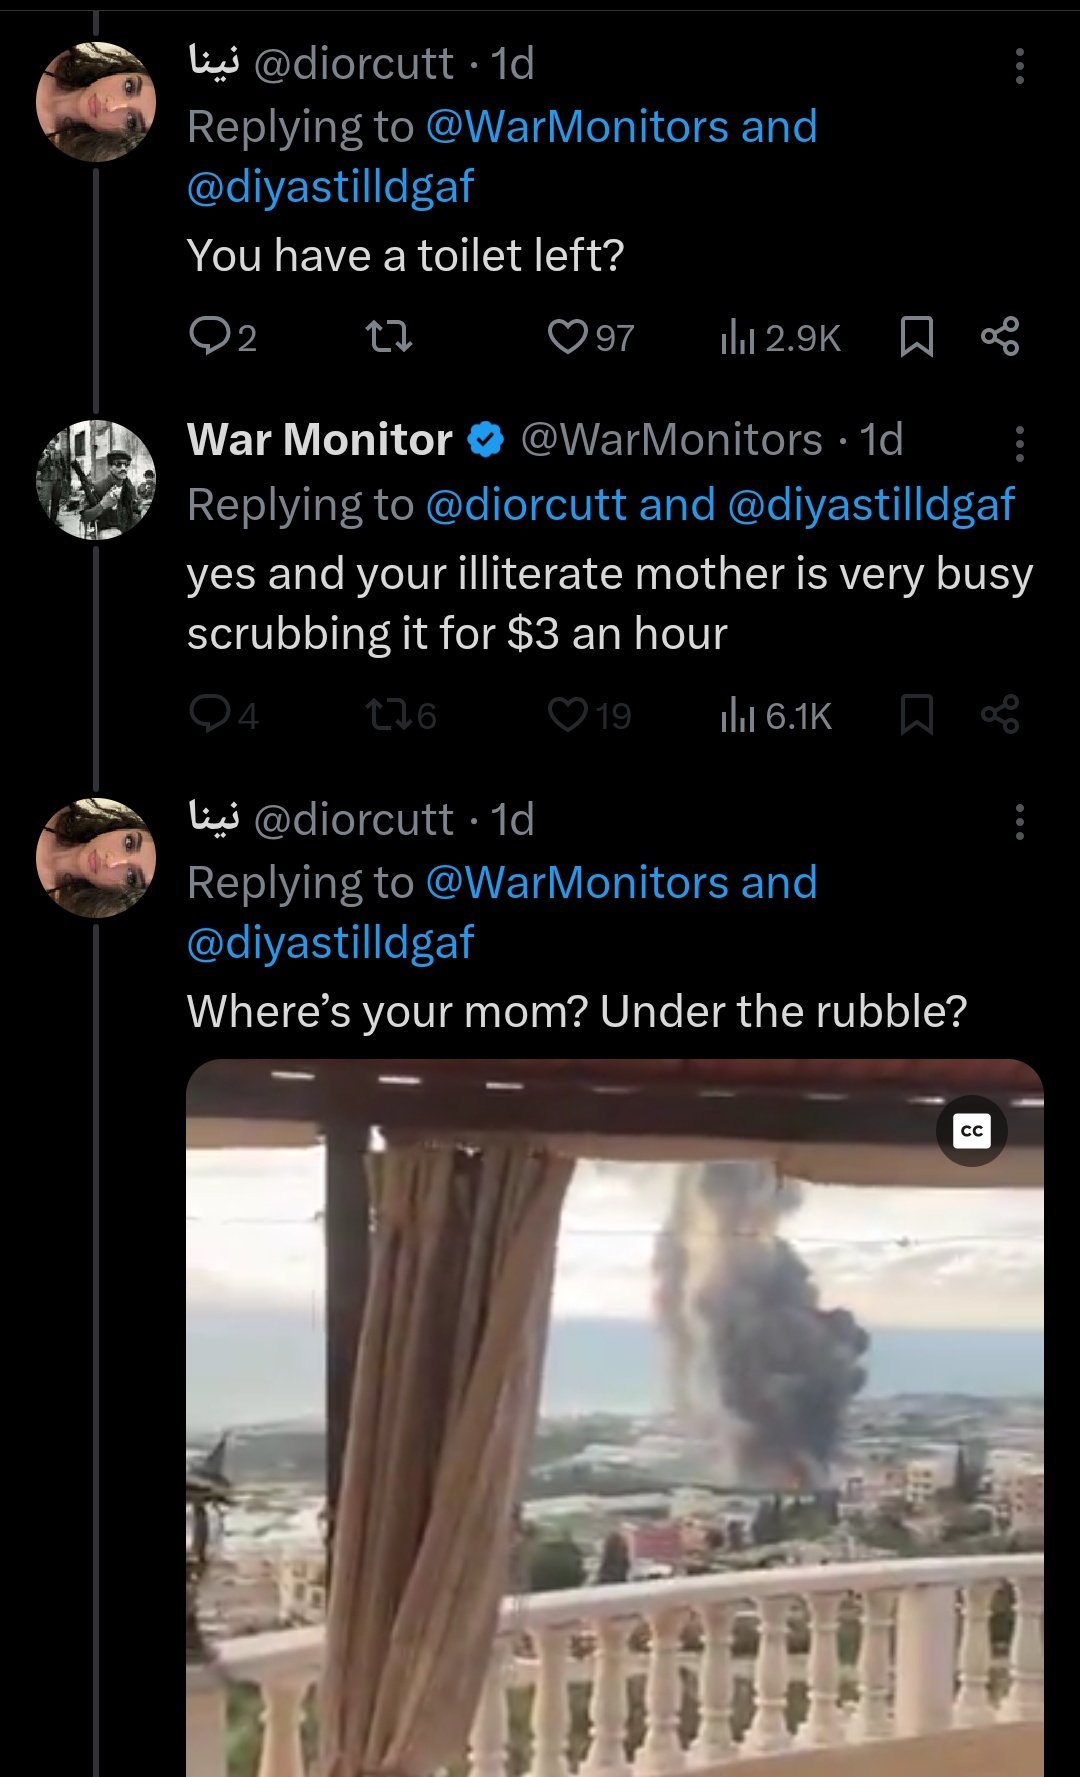Share War Monitor's reply tweet
The height and width of the screenshot is (1777, 1080).
(1000, 715)
